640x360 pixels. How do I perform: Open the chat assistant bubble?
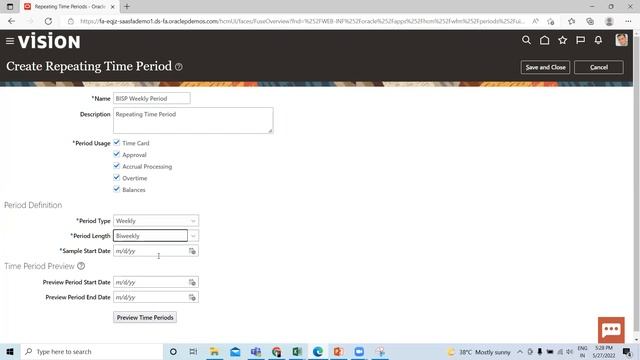tap(611, 330)
